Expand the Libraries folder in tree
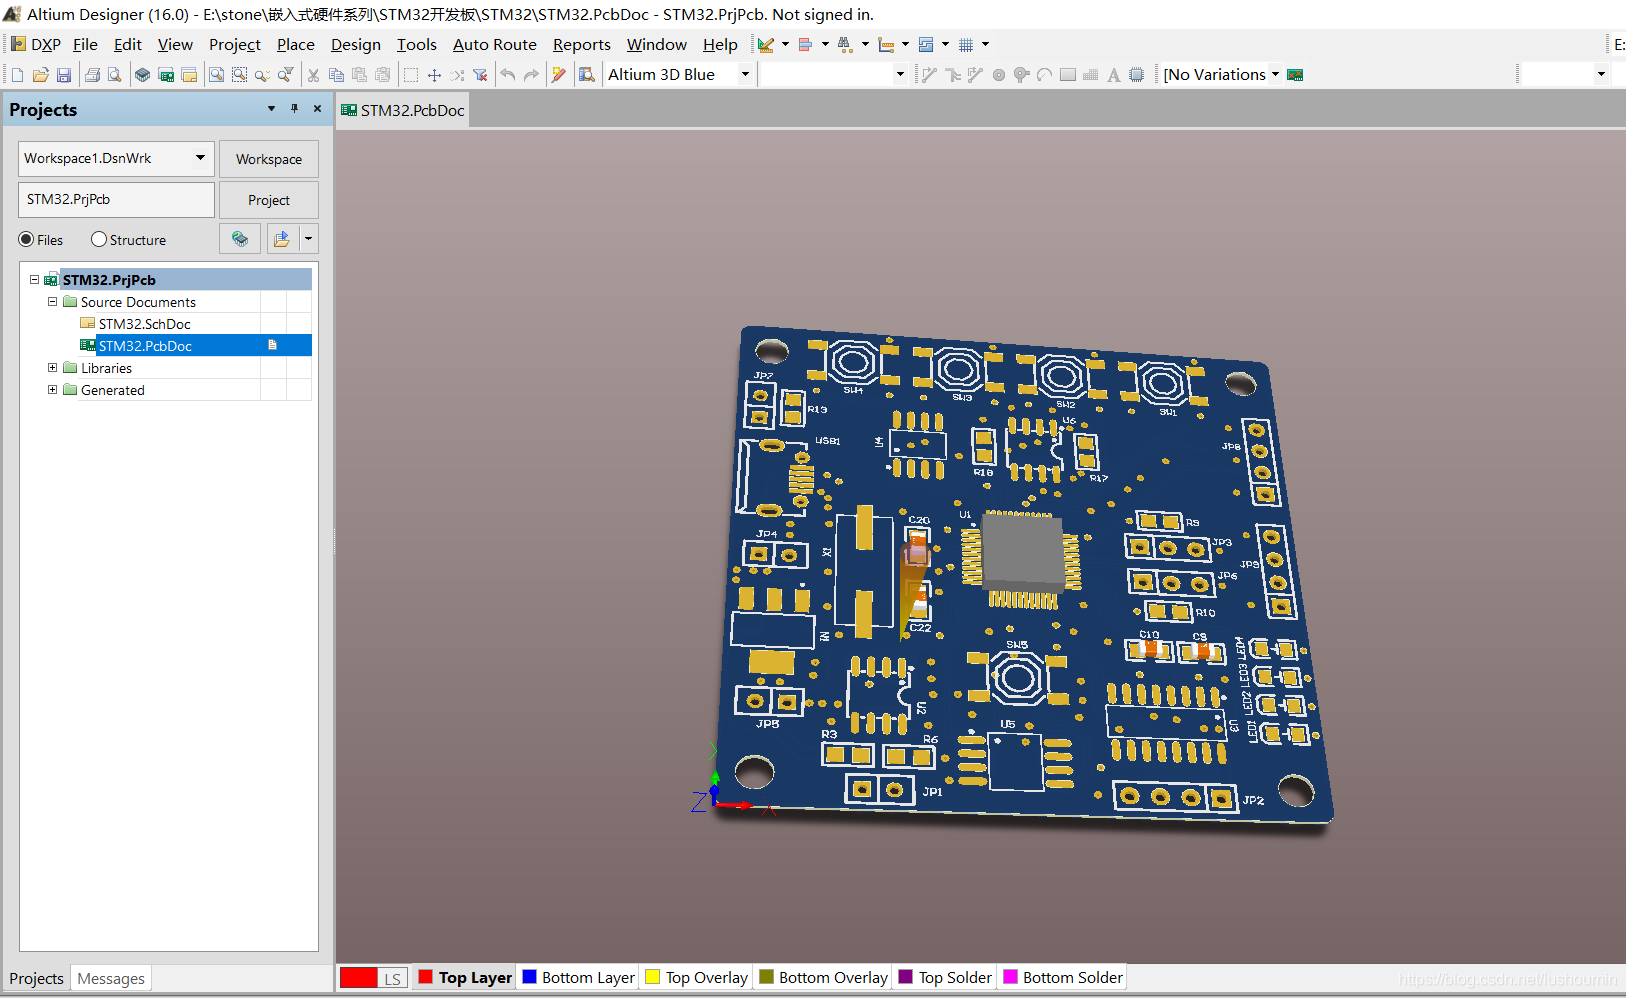 [53, 368]
